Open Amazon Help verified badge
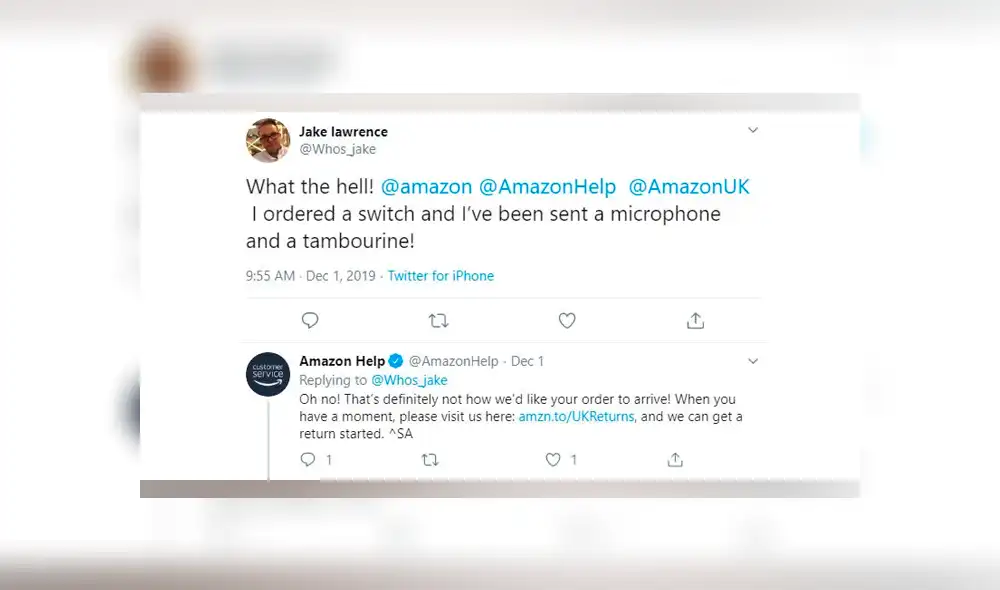This screenshot has width=1000, height=590. 395,361
